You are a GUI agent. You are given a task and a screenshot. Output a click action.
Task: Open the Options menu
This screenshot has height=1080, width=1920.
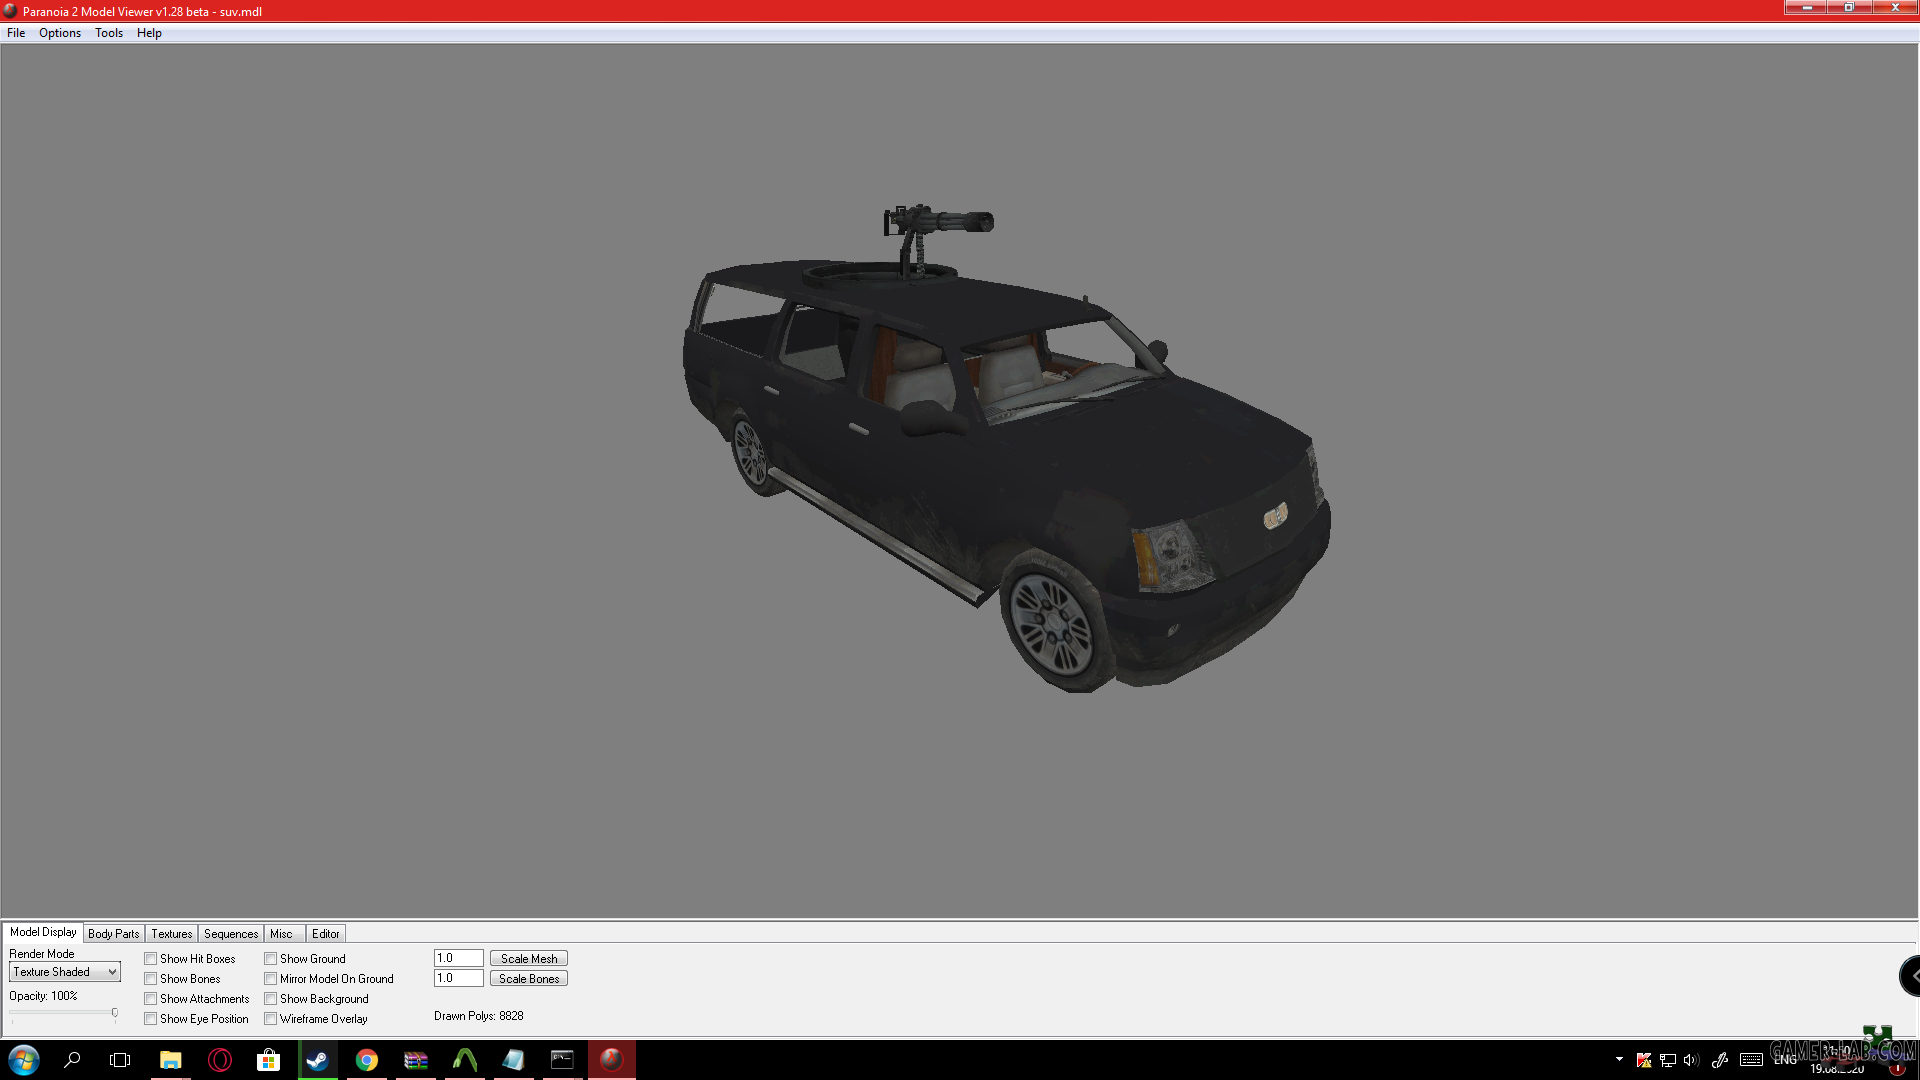[60, 33]
